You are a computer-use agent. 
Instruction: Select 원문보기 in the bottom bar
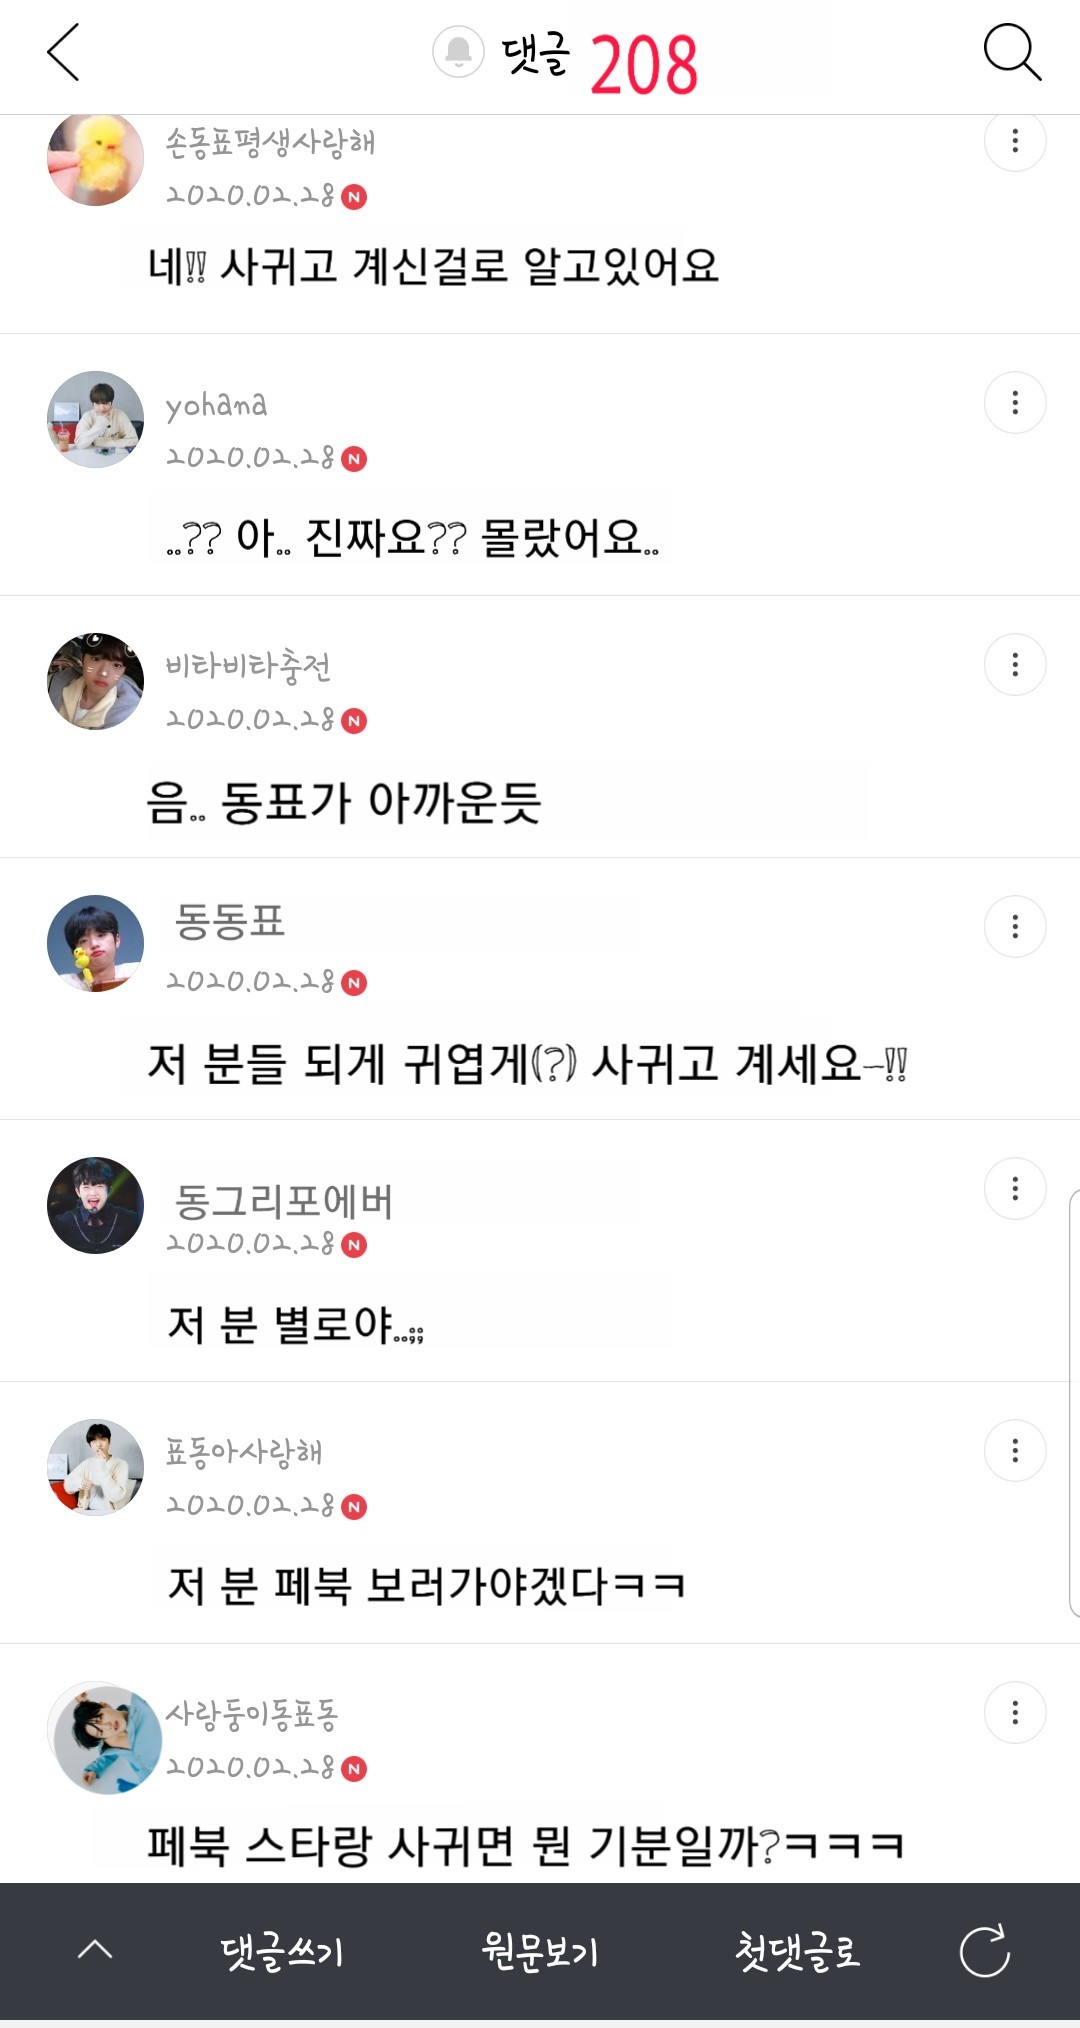[540, 1951]
